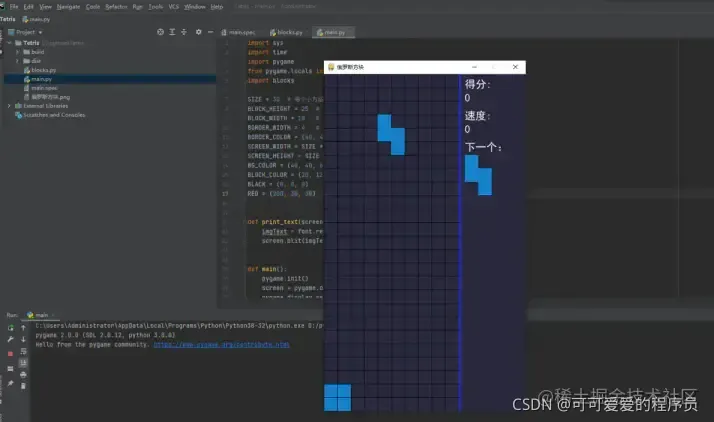This screenshot has height=422, width=714.
Task: Toggle scroll to end in Run console
Action: click(x=23, y=363)
